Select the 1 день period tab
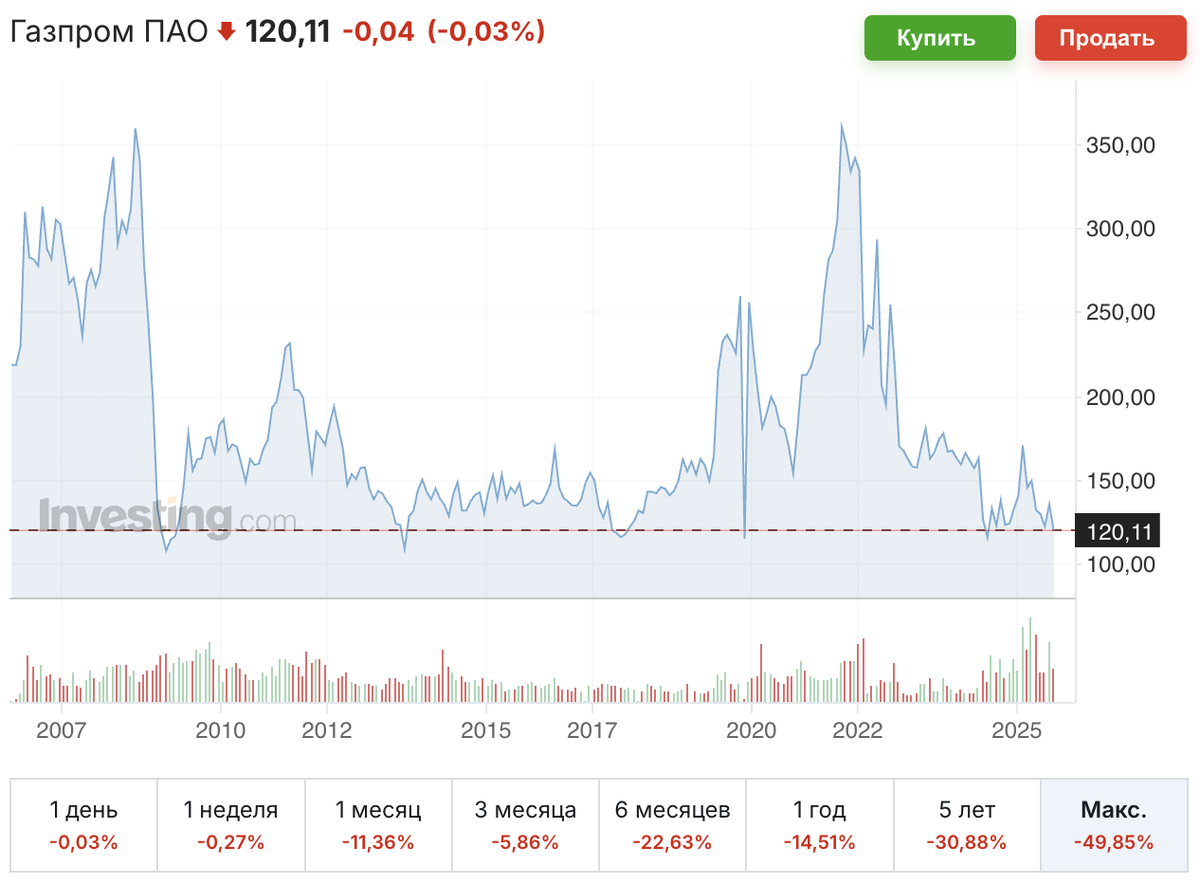This screenshot has height=884, width=1200. 84,824
